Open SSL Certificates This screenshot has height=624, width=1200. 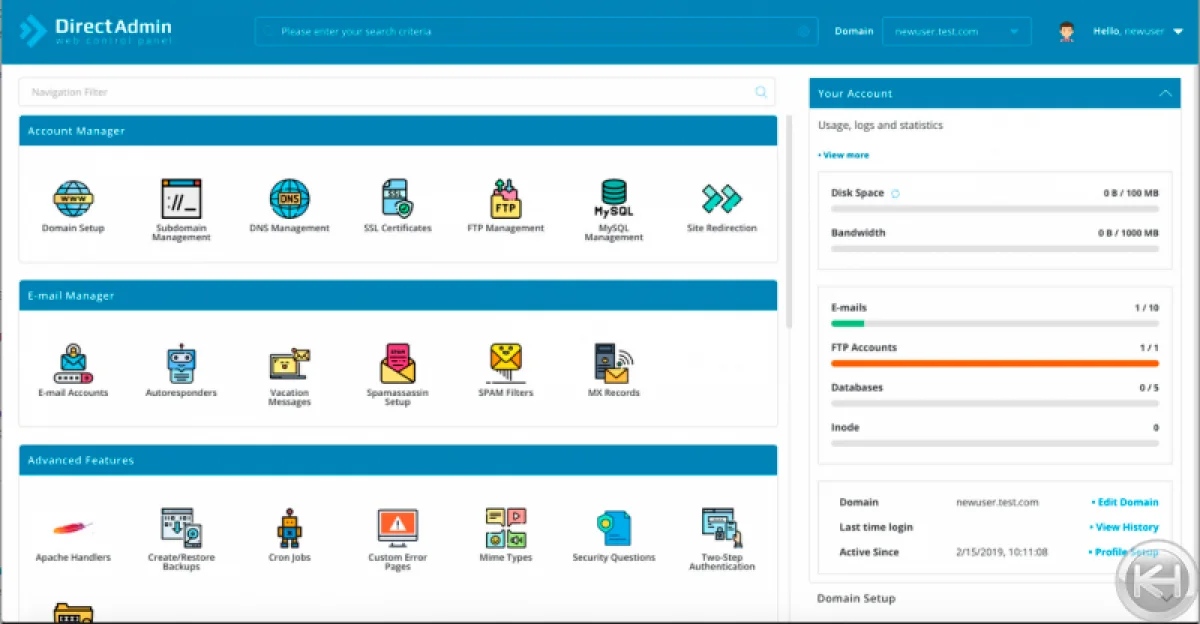(397, 200)
